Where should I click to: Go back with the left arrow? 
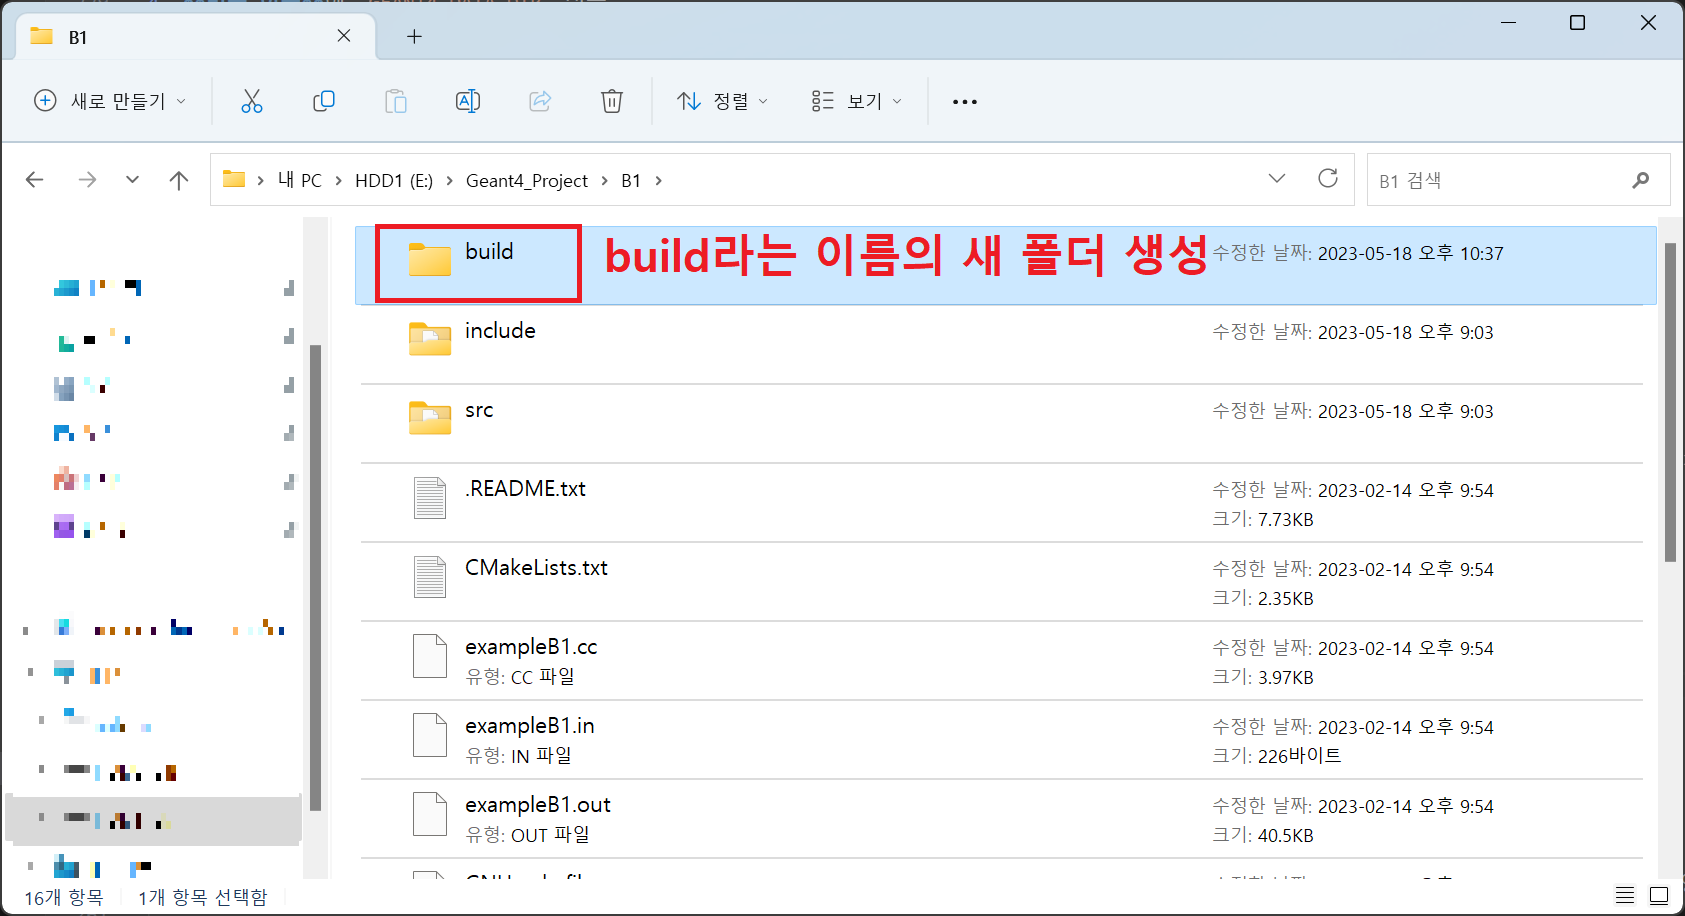(x=35, y=180)
